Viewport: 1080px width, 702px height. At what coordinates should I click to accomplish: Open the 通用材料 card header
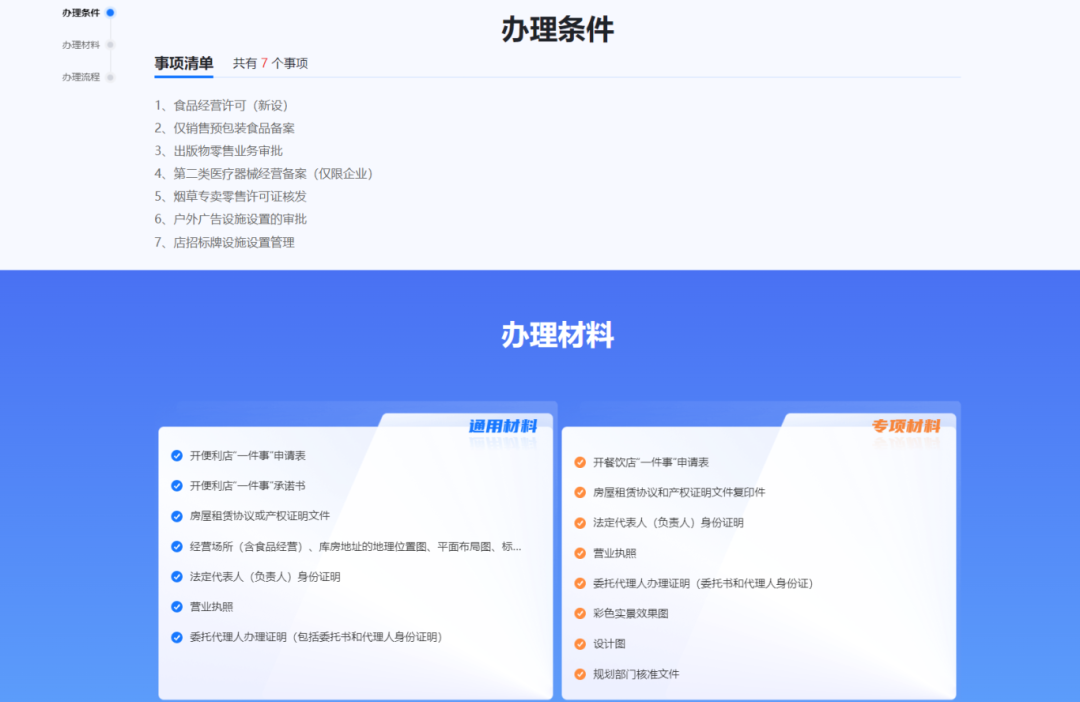502,426
